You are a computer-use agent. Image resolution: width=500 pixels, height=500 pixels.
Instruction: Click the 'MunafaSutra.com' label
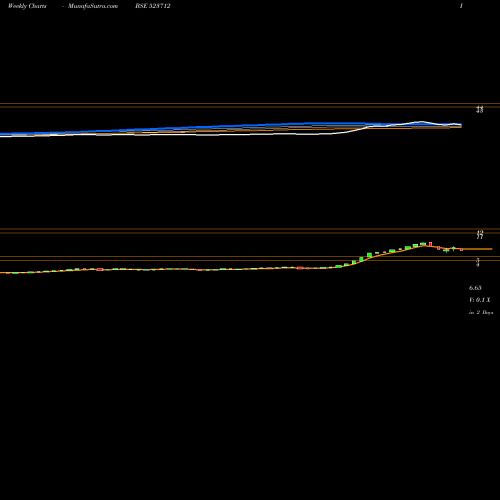(93, 6)
